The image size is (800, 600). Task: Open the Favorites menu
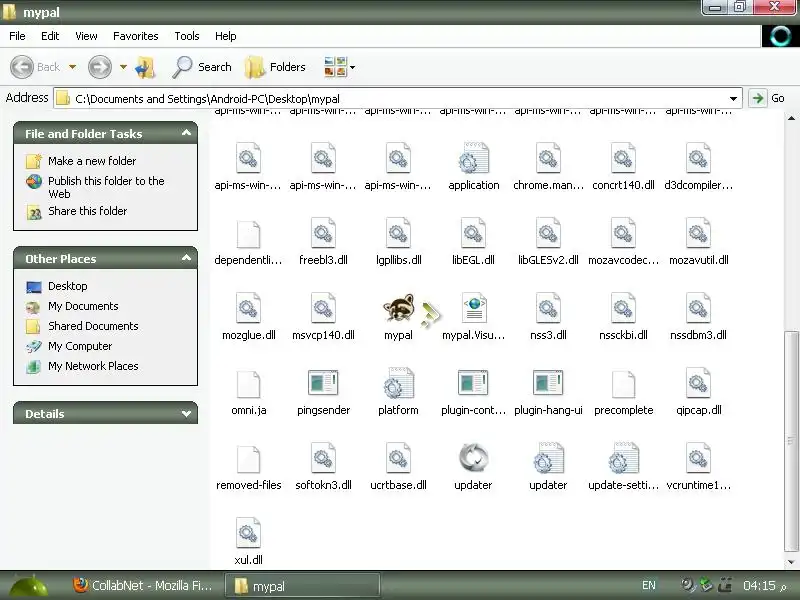click(136, 36)
